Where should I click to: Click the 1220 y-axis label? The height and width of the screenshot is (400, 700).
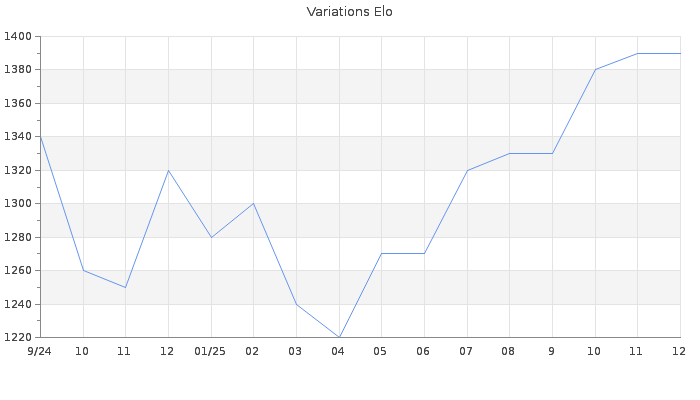[x=17, y=338]
